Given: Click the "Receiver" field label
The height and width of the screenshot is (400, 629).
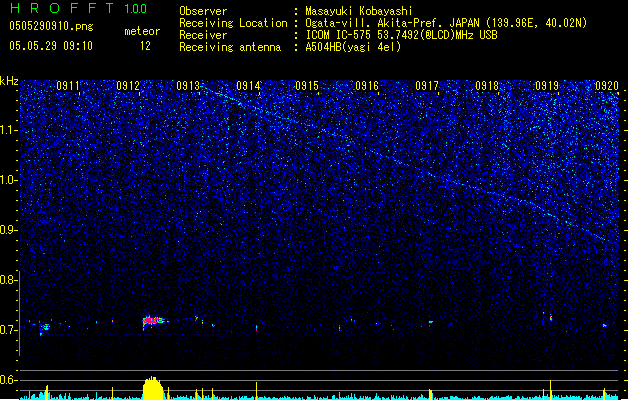Looking at the screenshot, I should [203, 35].
